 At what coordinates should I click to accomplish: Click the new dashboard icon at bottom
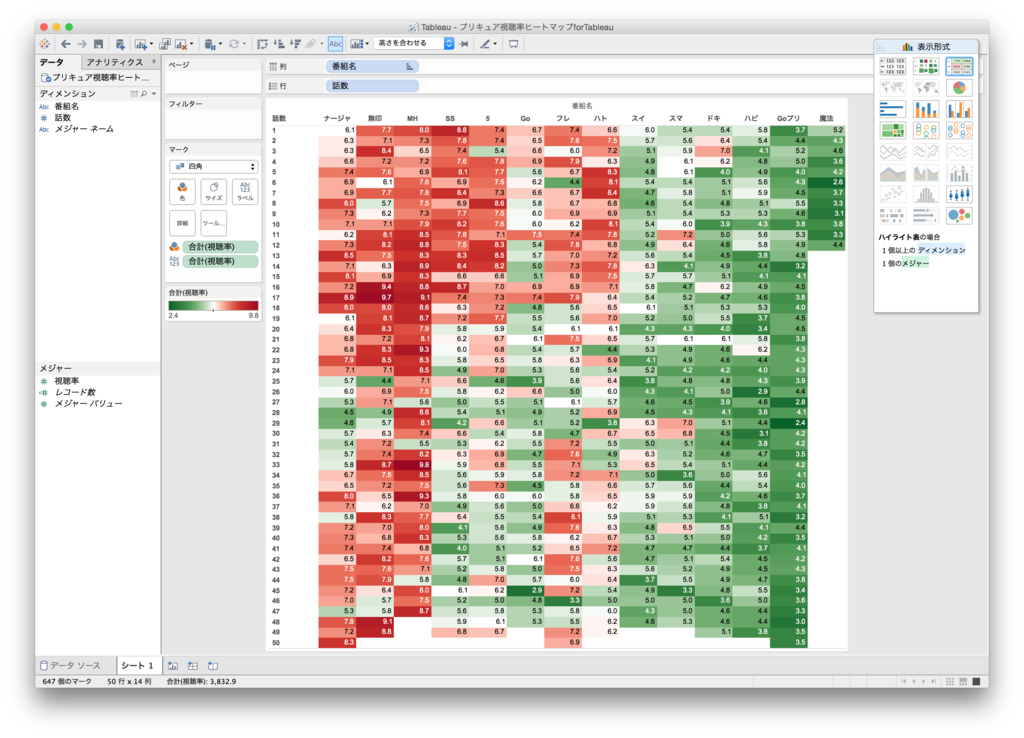(x=193, y=666)
